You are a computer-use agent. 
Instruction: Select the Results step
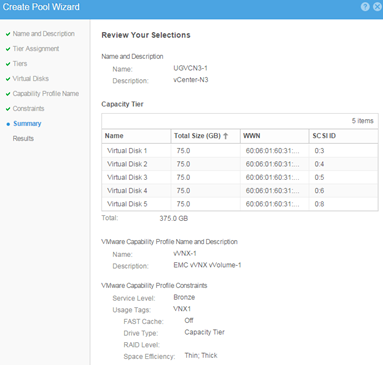tap(23, 138)
